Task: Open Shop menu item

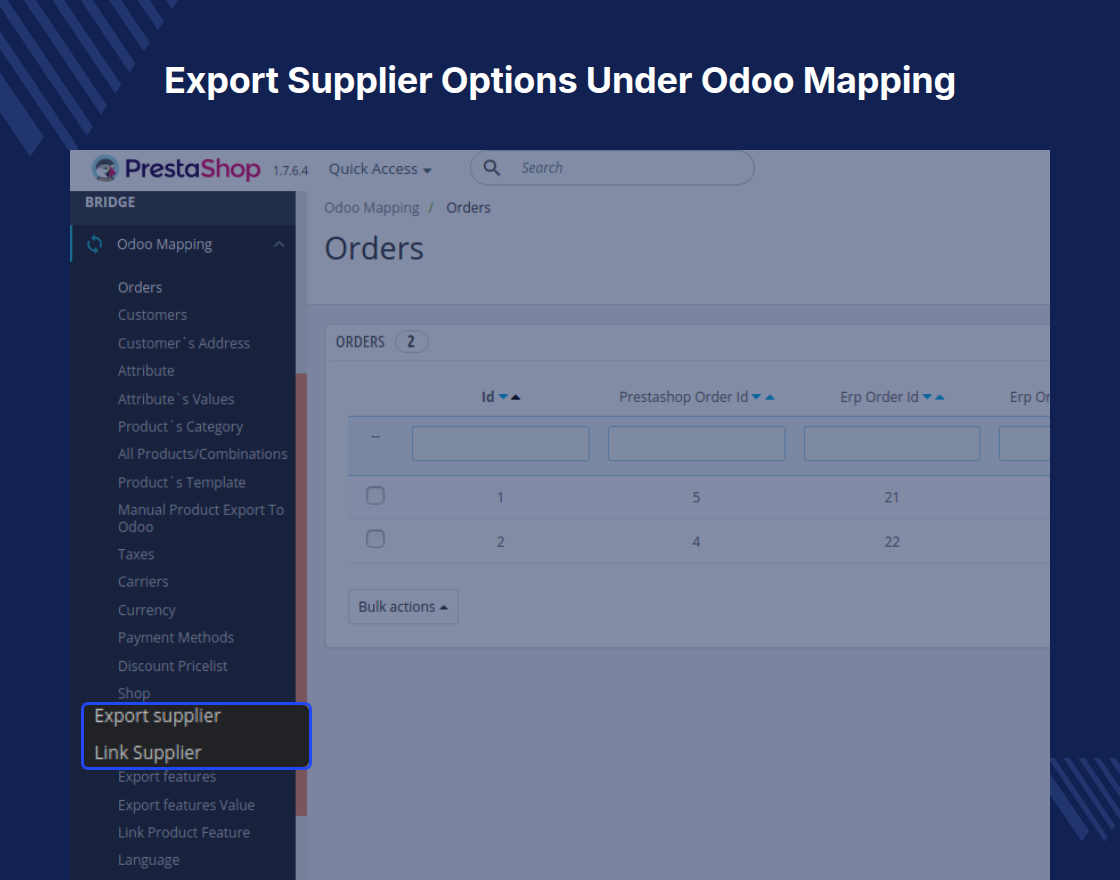Action: click(134, 694)
